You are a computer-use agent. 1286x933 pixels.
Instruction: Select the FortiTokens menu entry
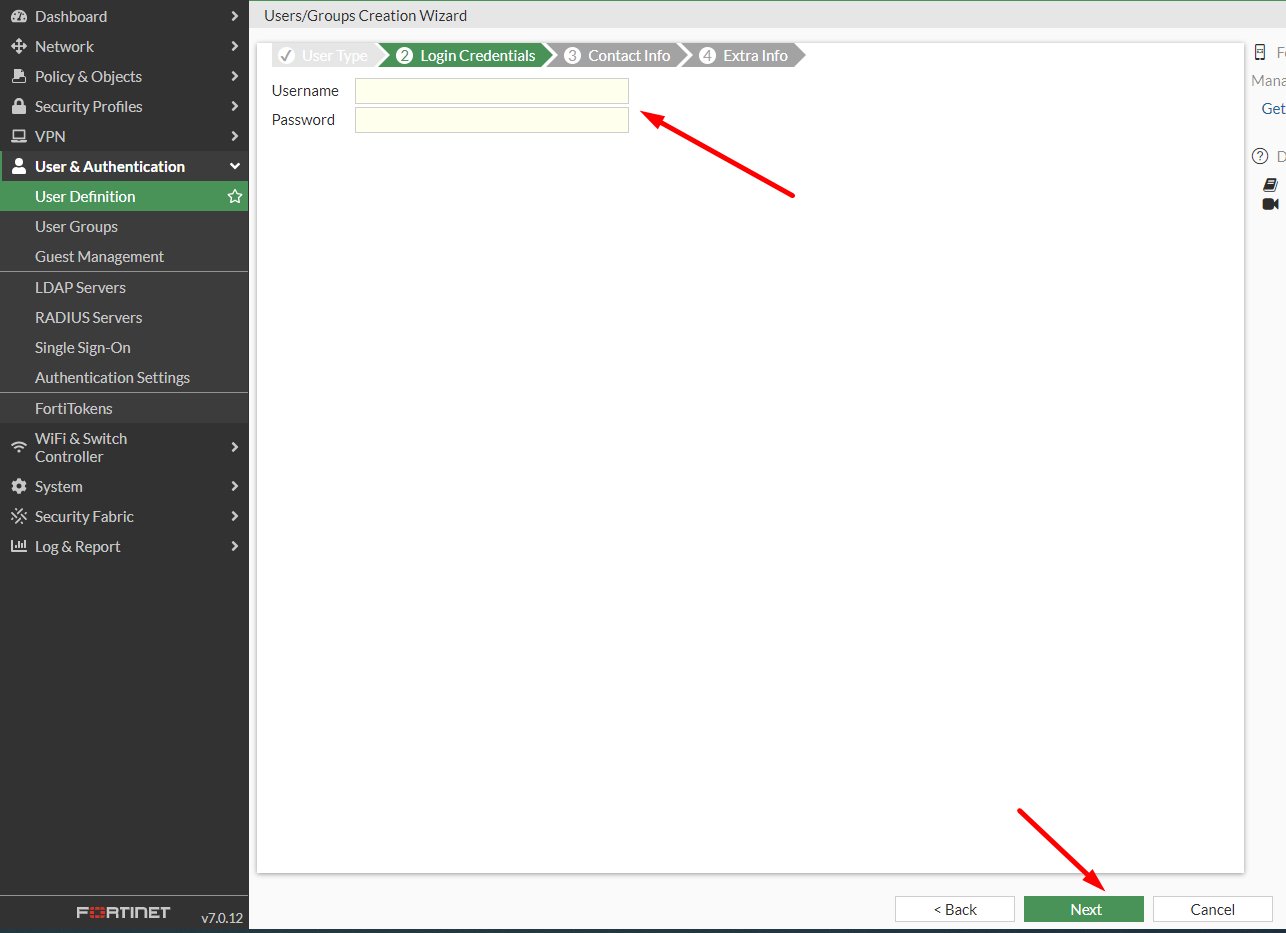pyautogui.click(x=73, y=409)
